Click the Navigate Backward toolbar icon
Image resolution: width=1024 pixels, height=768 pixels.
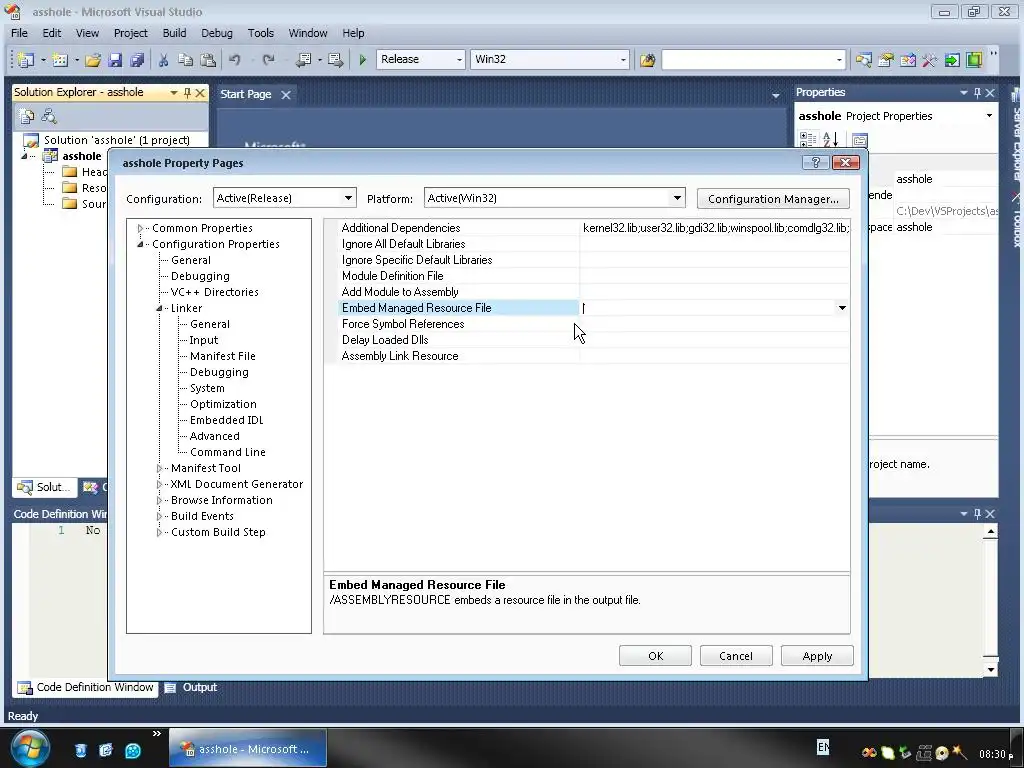[x=304, y=60]
